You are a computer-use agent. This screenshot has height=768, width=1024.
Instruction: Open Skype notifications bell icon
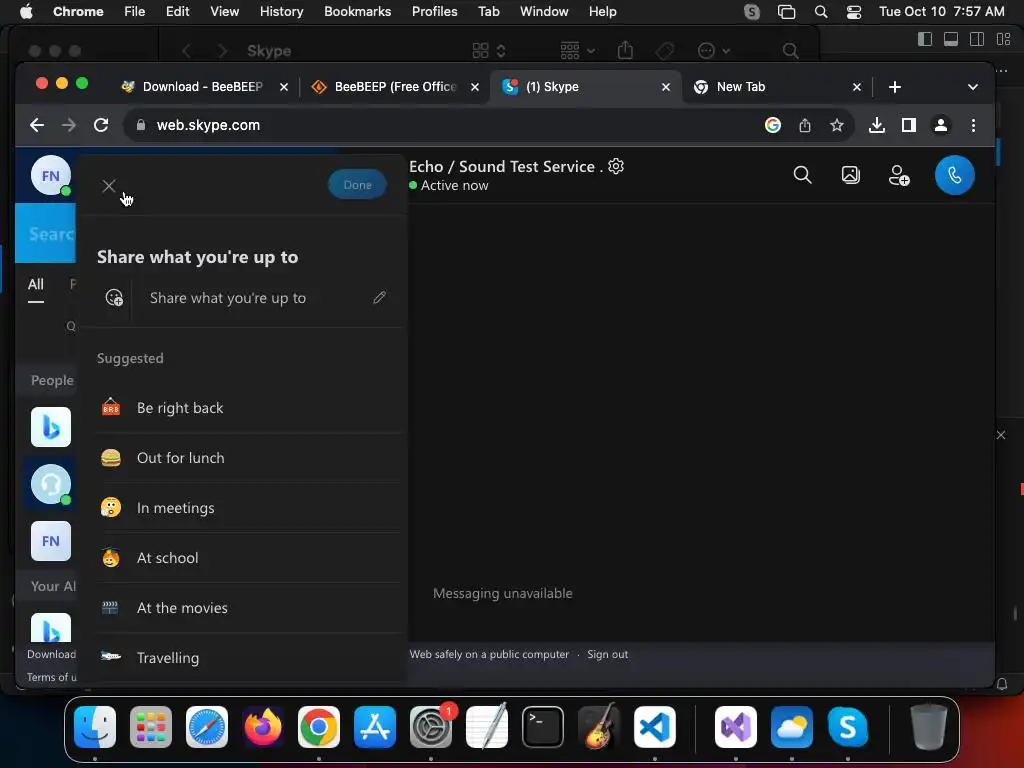[x=1002, y=684]
